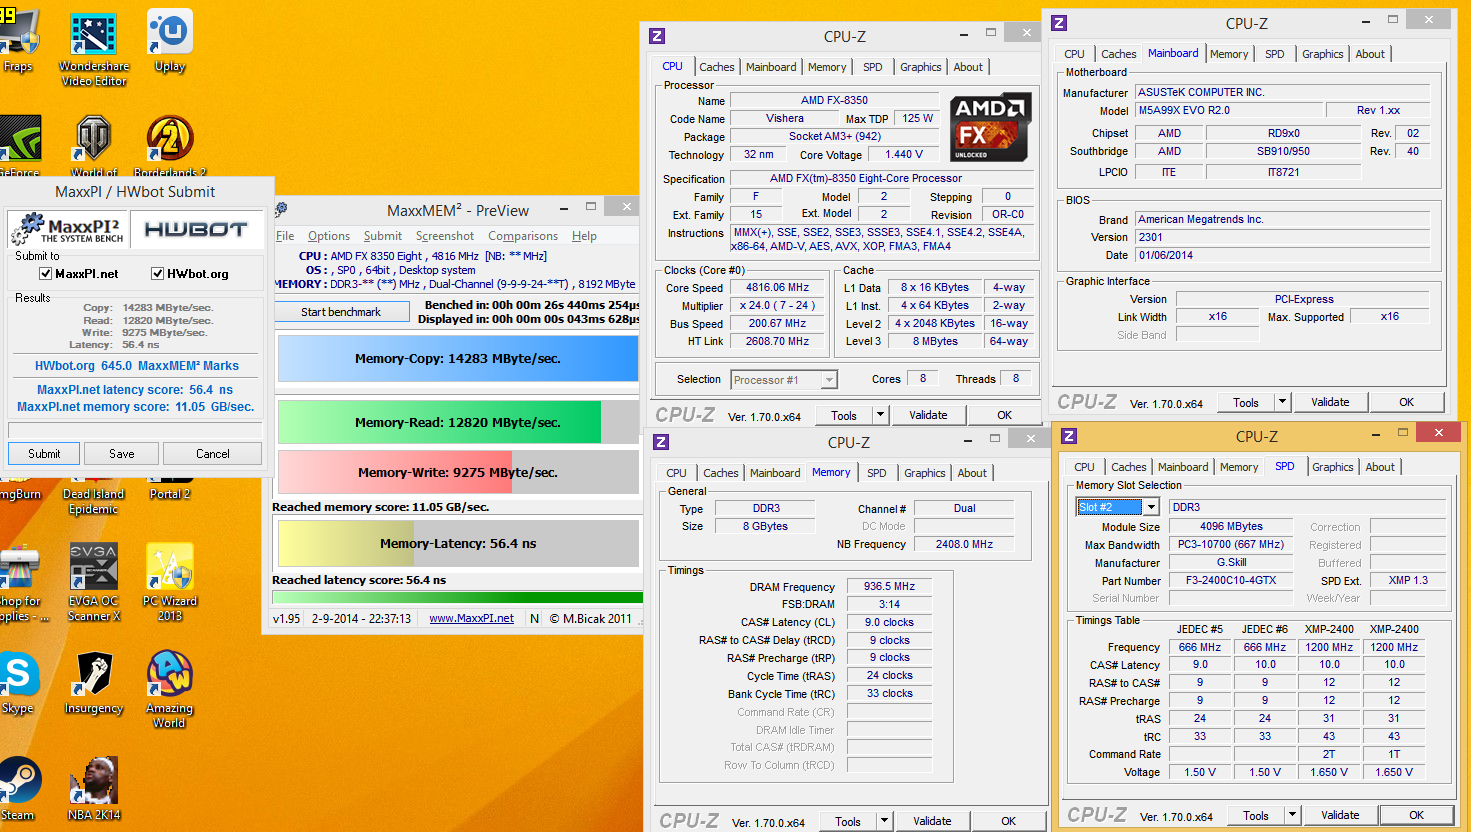Click the Start benchmark button
This screenshot has width=1471, height=832.
tap(341, 312)
